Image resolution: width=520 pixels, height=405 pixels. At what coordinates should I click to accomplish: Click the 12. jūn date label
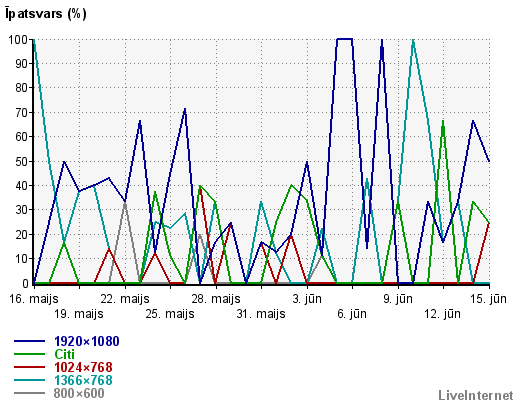click(442, 314)
